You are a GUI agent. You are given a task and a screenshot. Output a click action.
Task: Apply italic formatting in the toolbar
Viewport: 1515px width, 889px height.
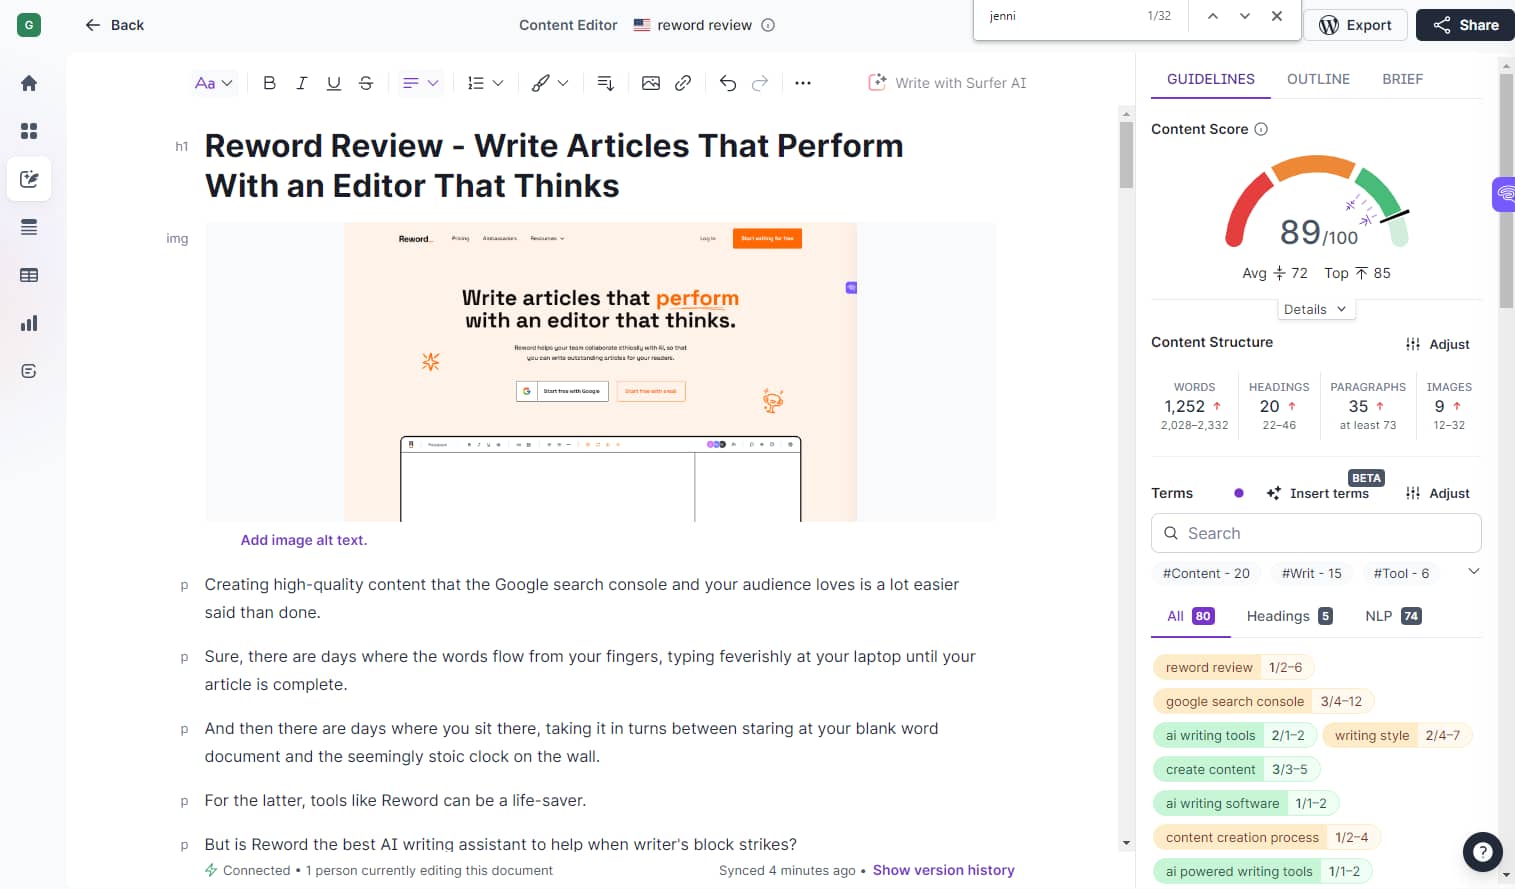click(x=301, y=83)
